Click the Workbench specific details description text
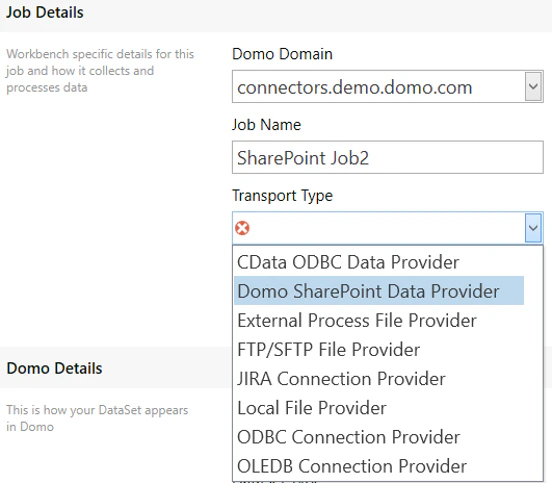Screen dimensions: 552x483 (100, 71)
